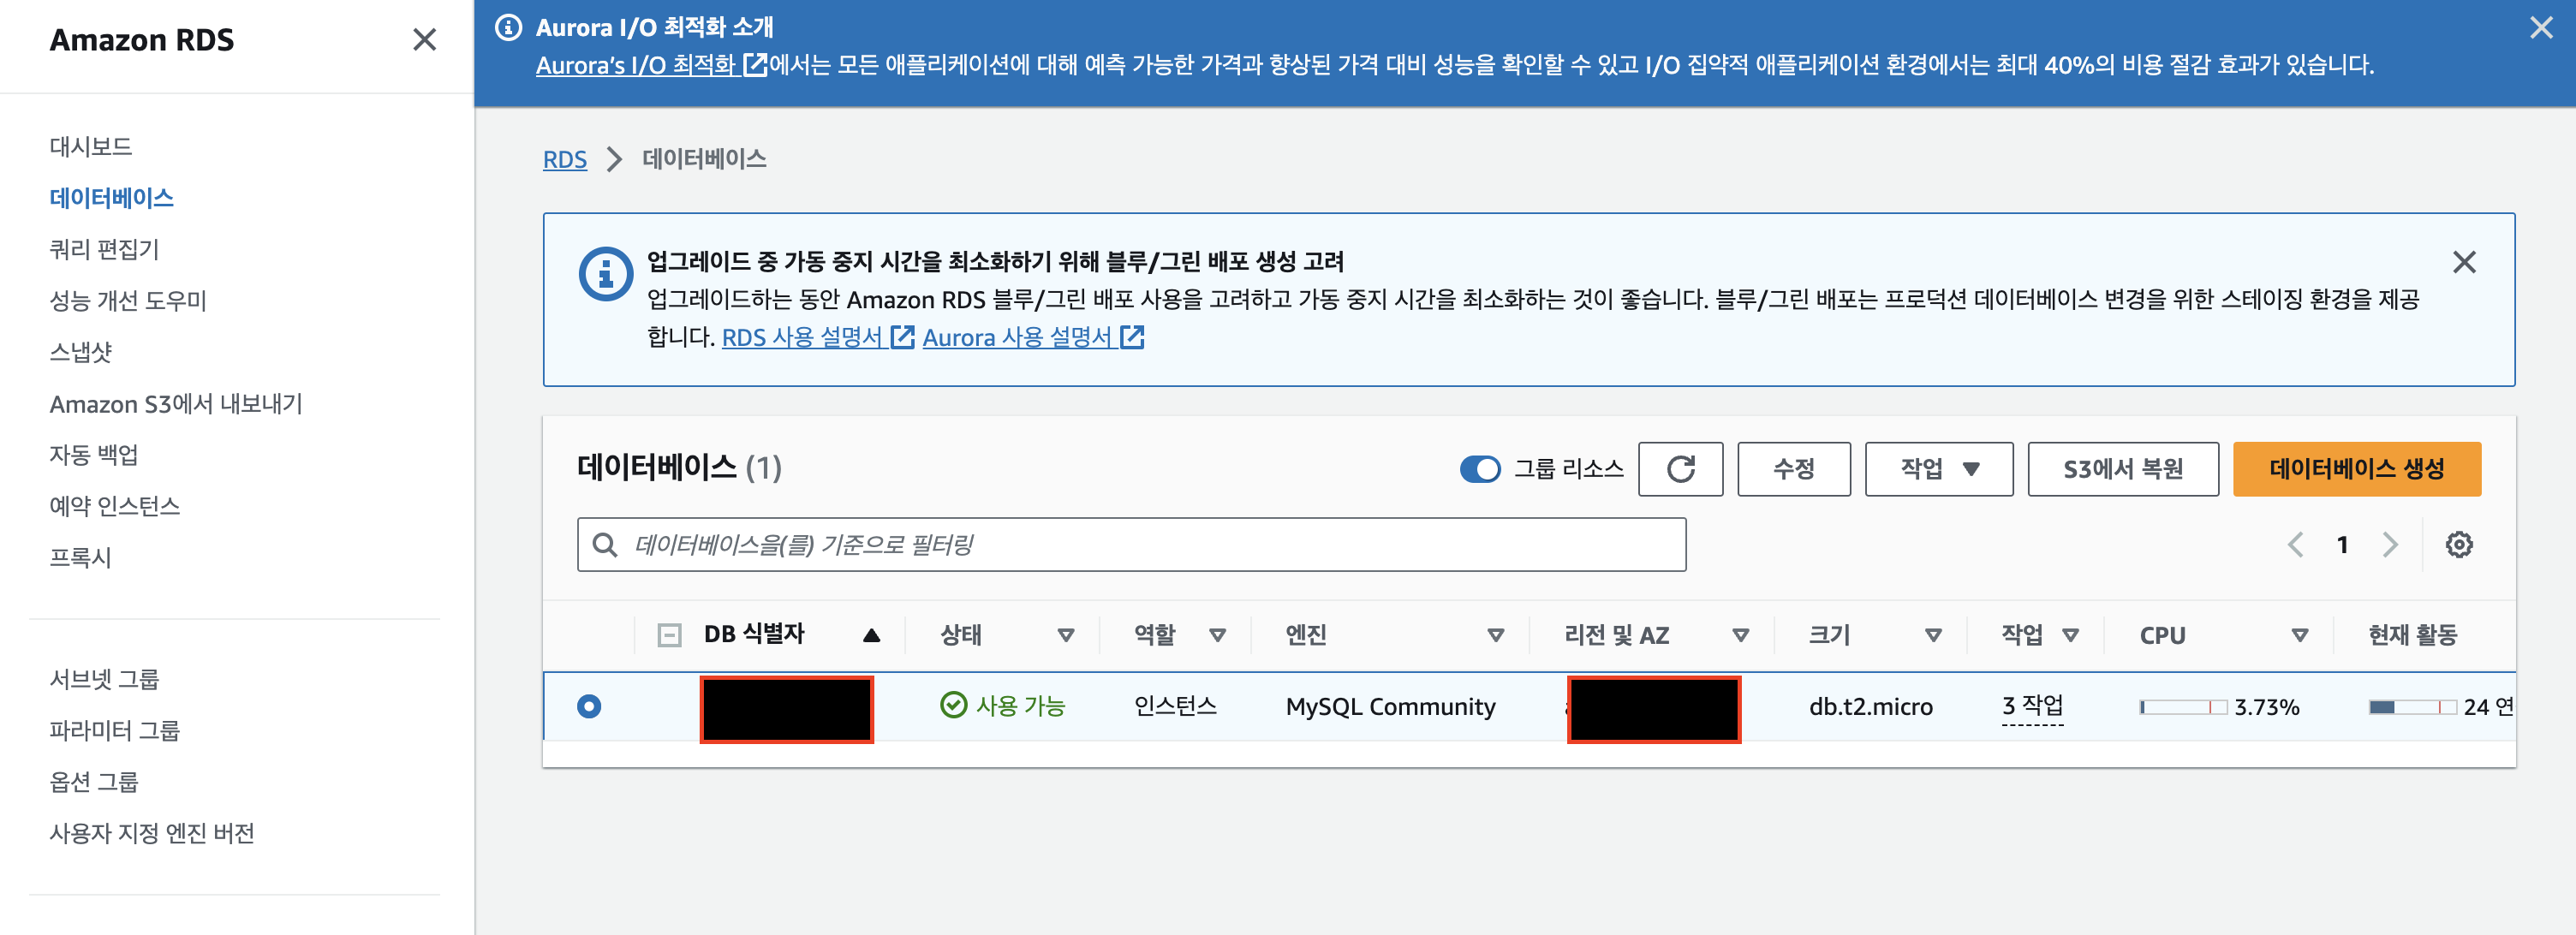Sort by DB 식별자 ascending arrow
Viewport: 2576px width, 935px height.
pyautogui.click(x=871, y=635)
